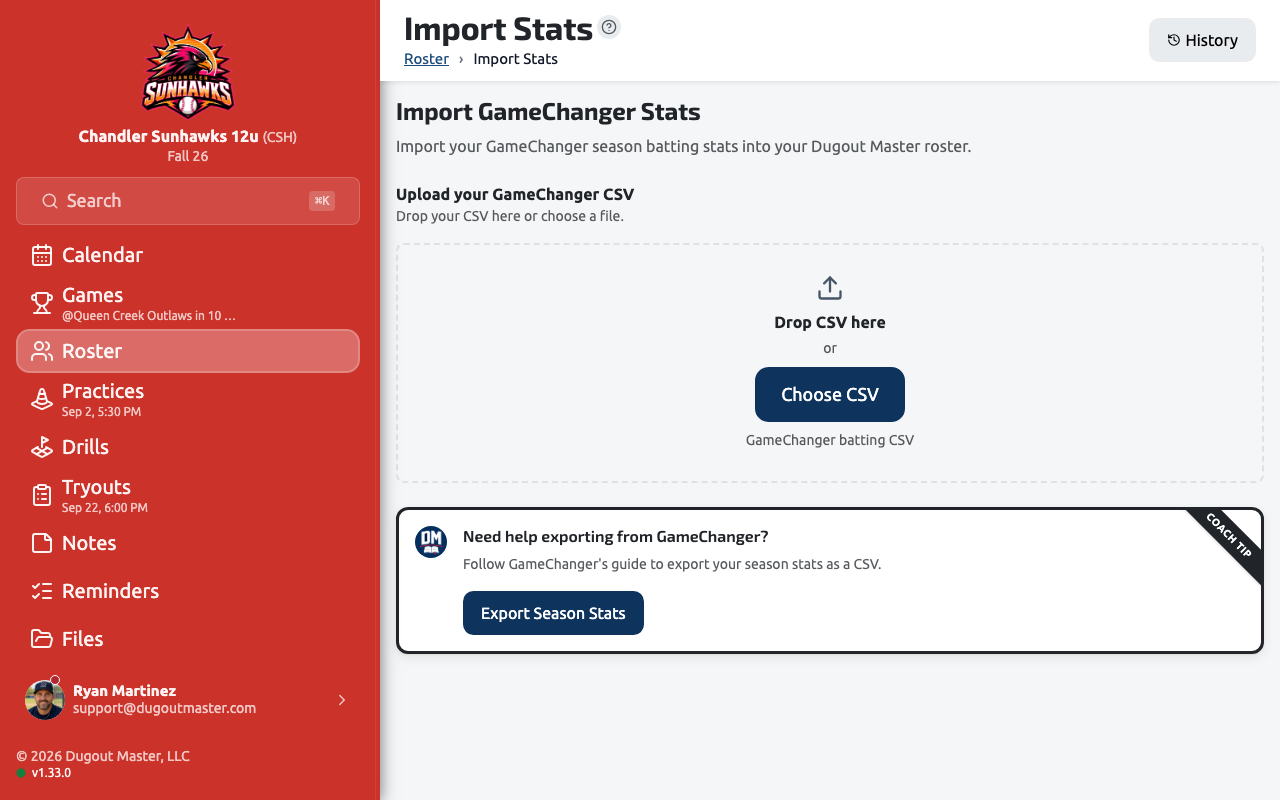Click the History button

tap(1202, 40)
